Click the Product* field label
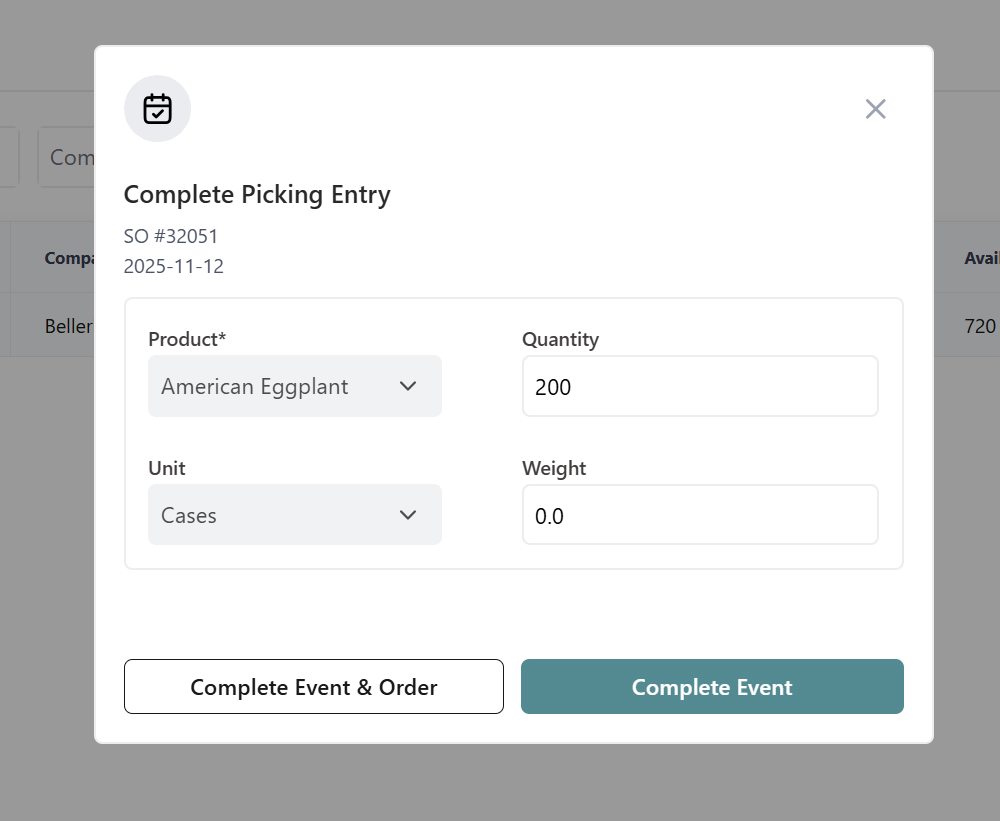This screenshot has height=821, width=1000. [187, 339]
